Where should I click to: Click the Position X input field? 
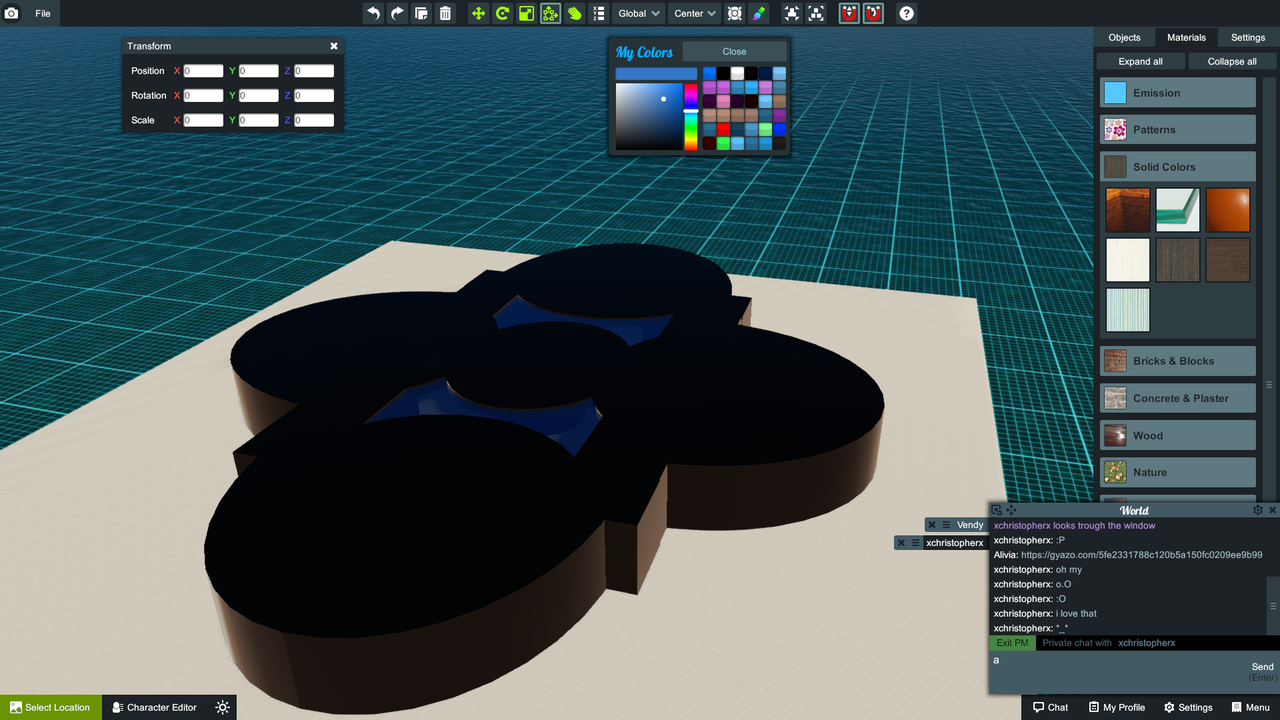pos(203,71)
